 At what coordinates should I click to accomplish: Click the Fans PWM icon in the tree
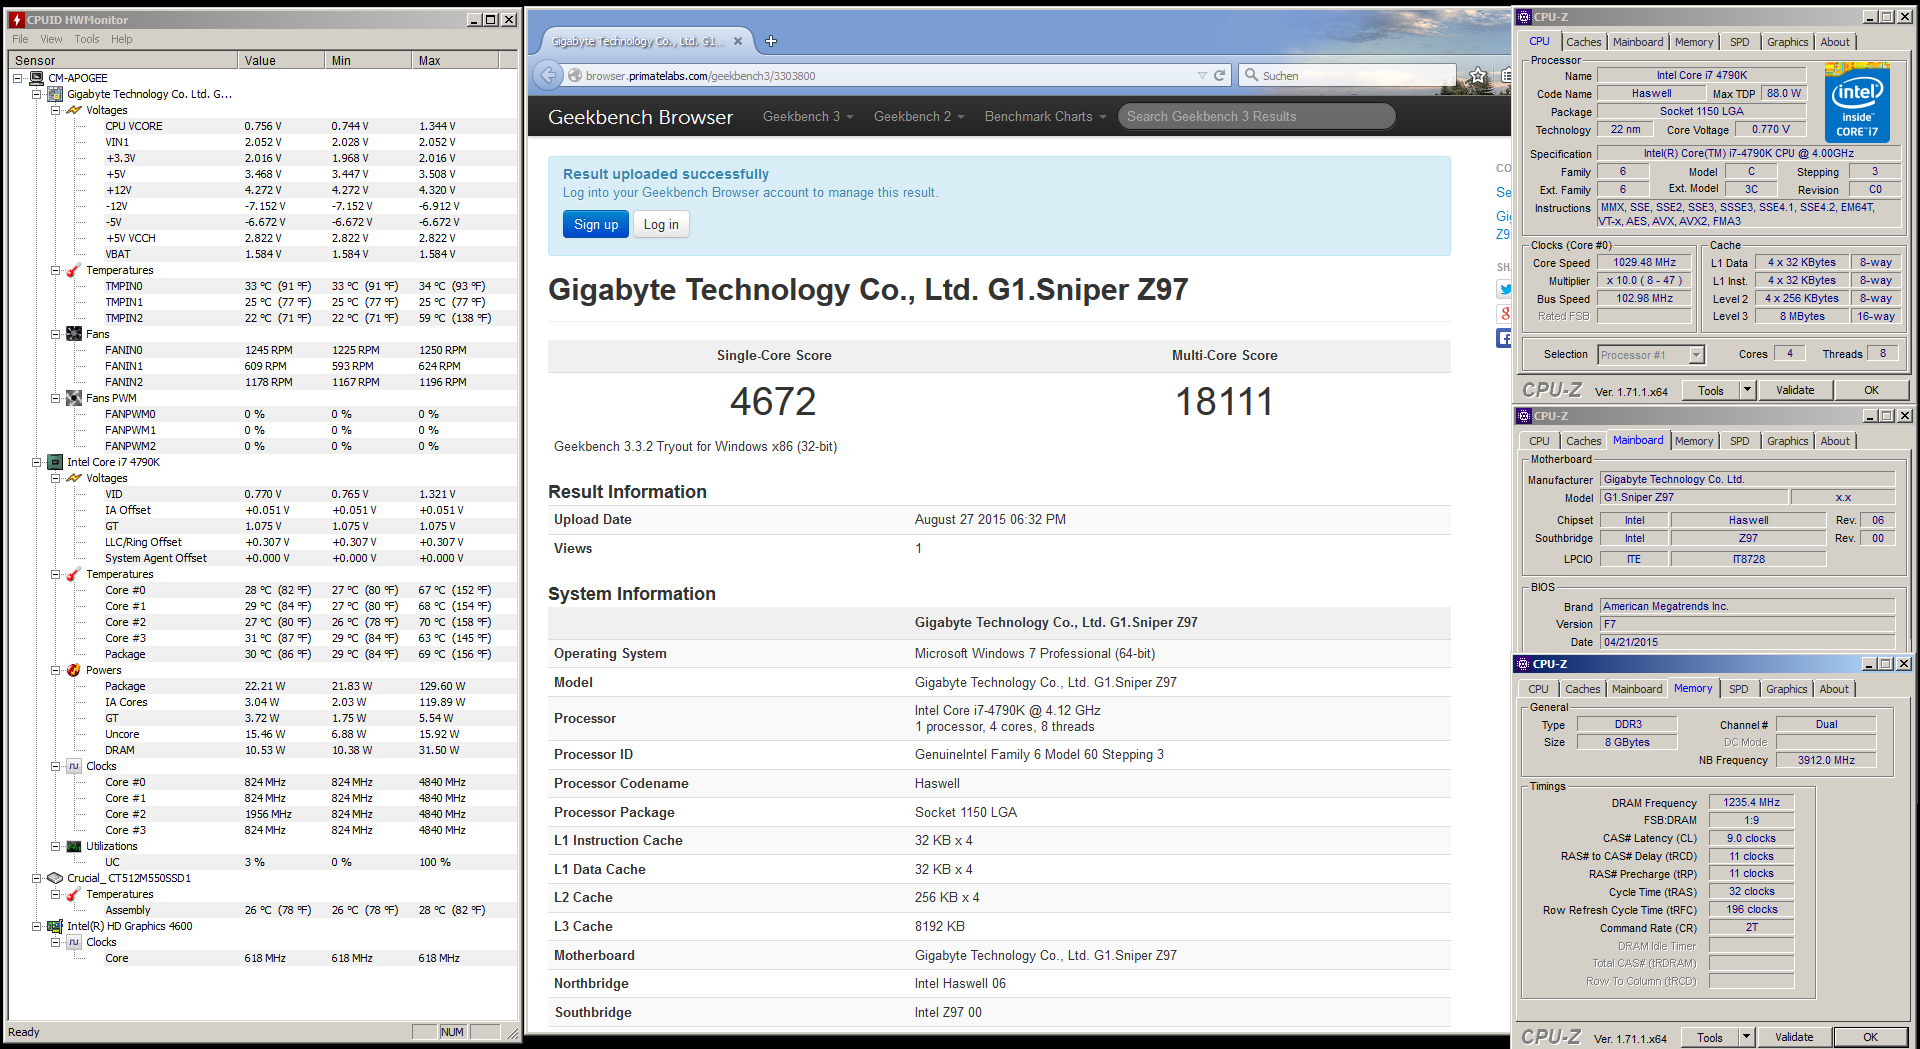(x=74, y=398)
